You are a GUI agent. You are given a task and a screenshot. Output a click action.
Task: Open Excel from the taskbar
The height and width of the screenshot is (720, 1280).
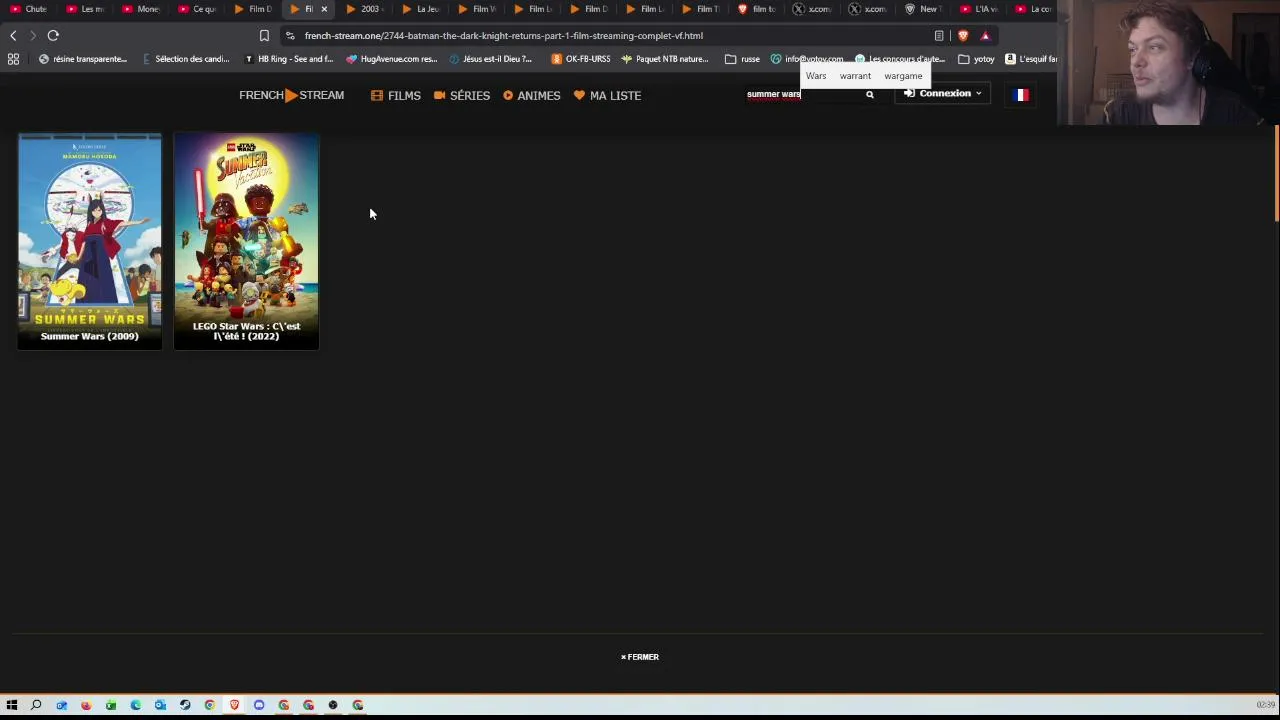[111, 705]
